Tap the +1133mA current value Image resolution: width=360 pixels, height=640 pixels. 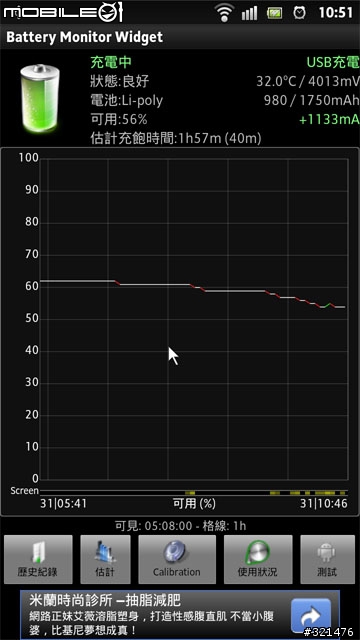point(329,120)
